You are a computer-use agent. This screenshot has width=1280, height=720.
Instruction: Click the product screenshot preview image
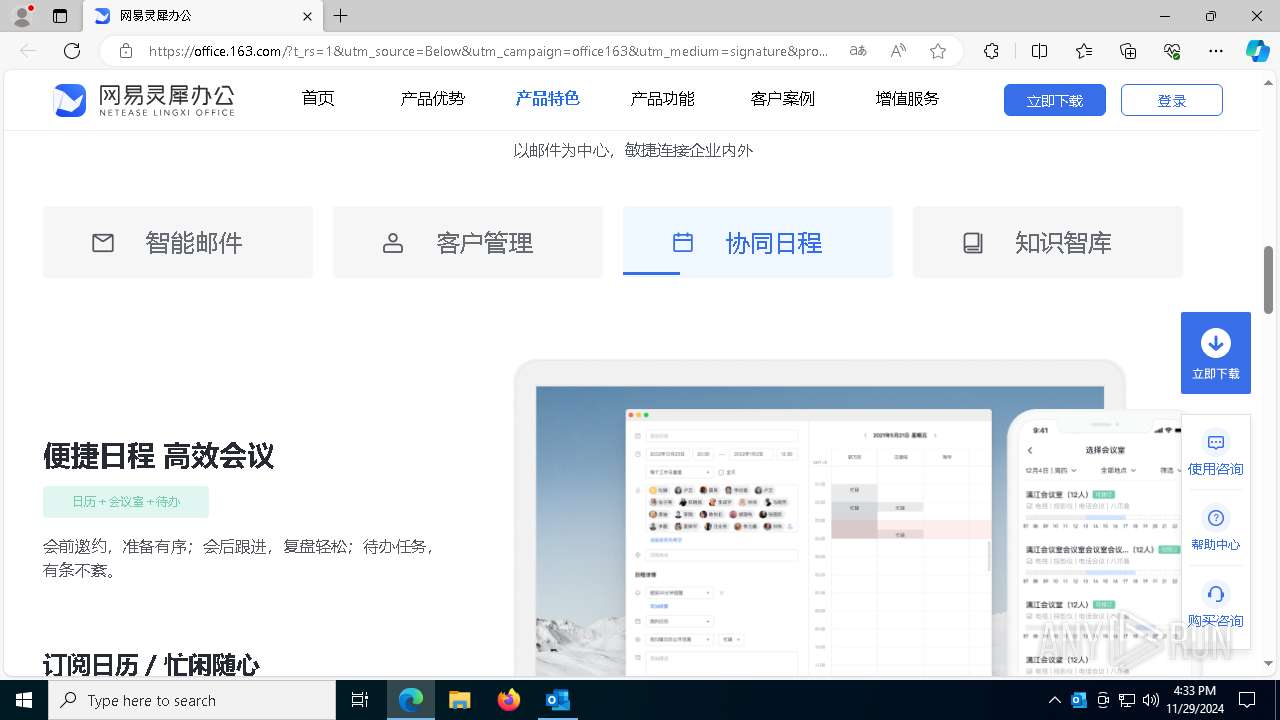(847, 519)
